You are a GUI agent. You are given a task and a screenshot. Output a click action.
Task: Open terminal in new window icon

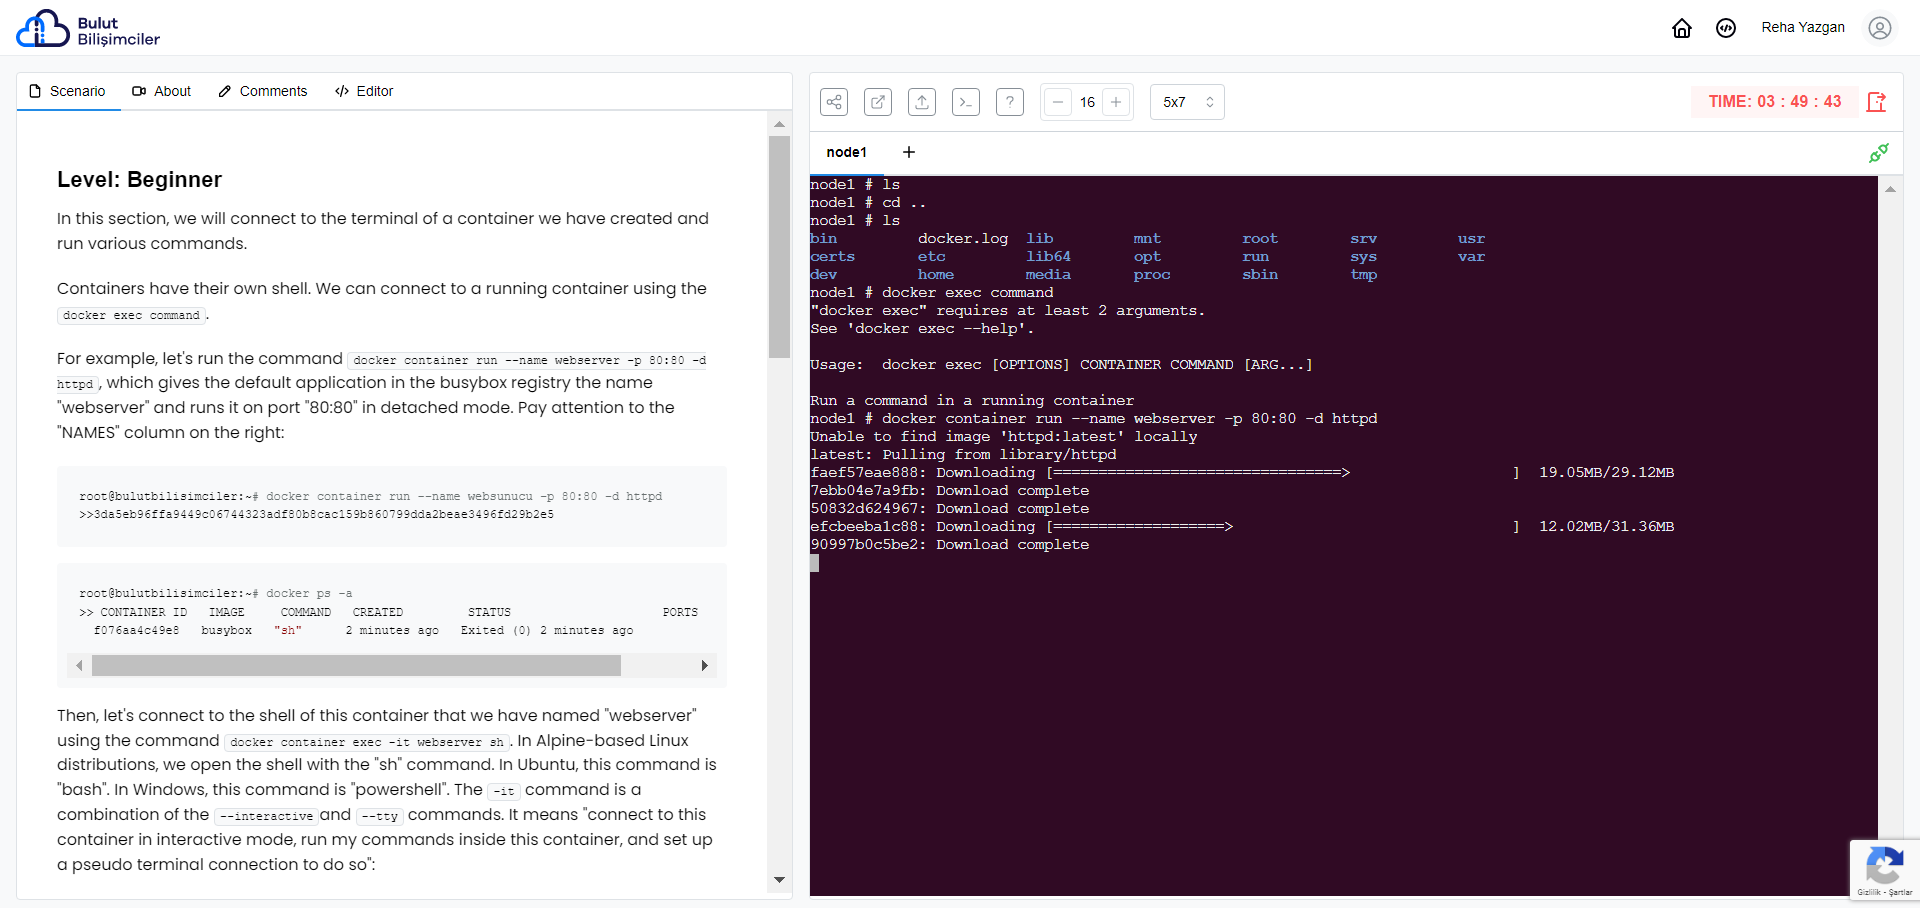pos(878,102)
